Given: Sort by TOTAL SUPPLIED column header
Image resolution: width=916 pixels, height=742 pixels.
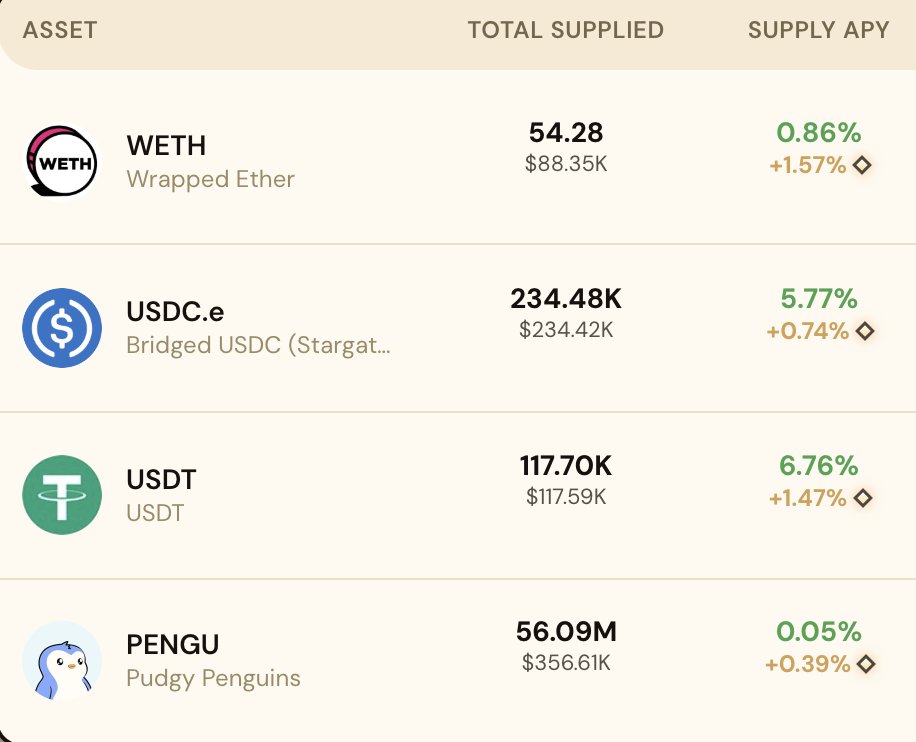Looking at the screenshot, I should (565, 30).
